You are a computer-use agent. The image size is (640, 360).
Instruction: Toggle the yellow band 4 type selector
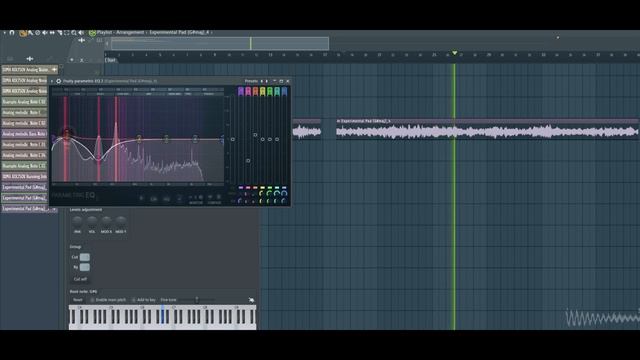(x=262, y=187)
